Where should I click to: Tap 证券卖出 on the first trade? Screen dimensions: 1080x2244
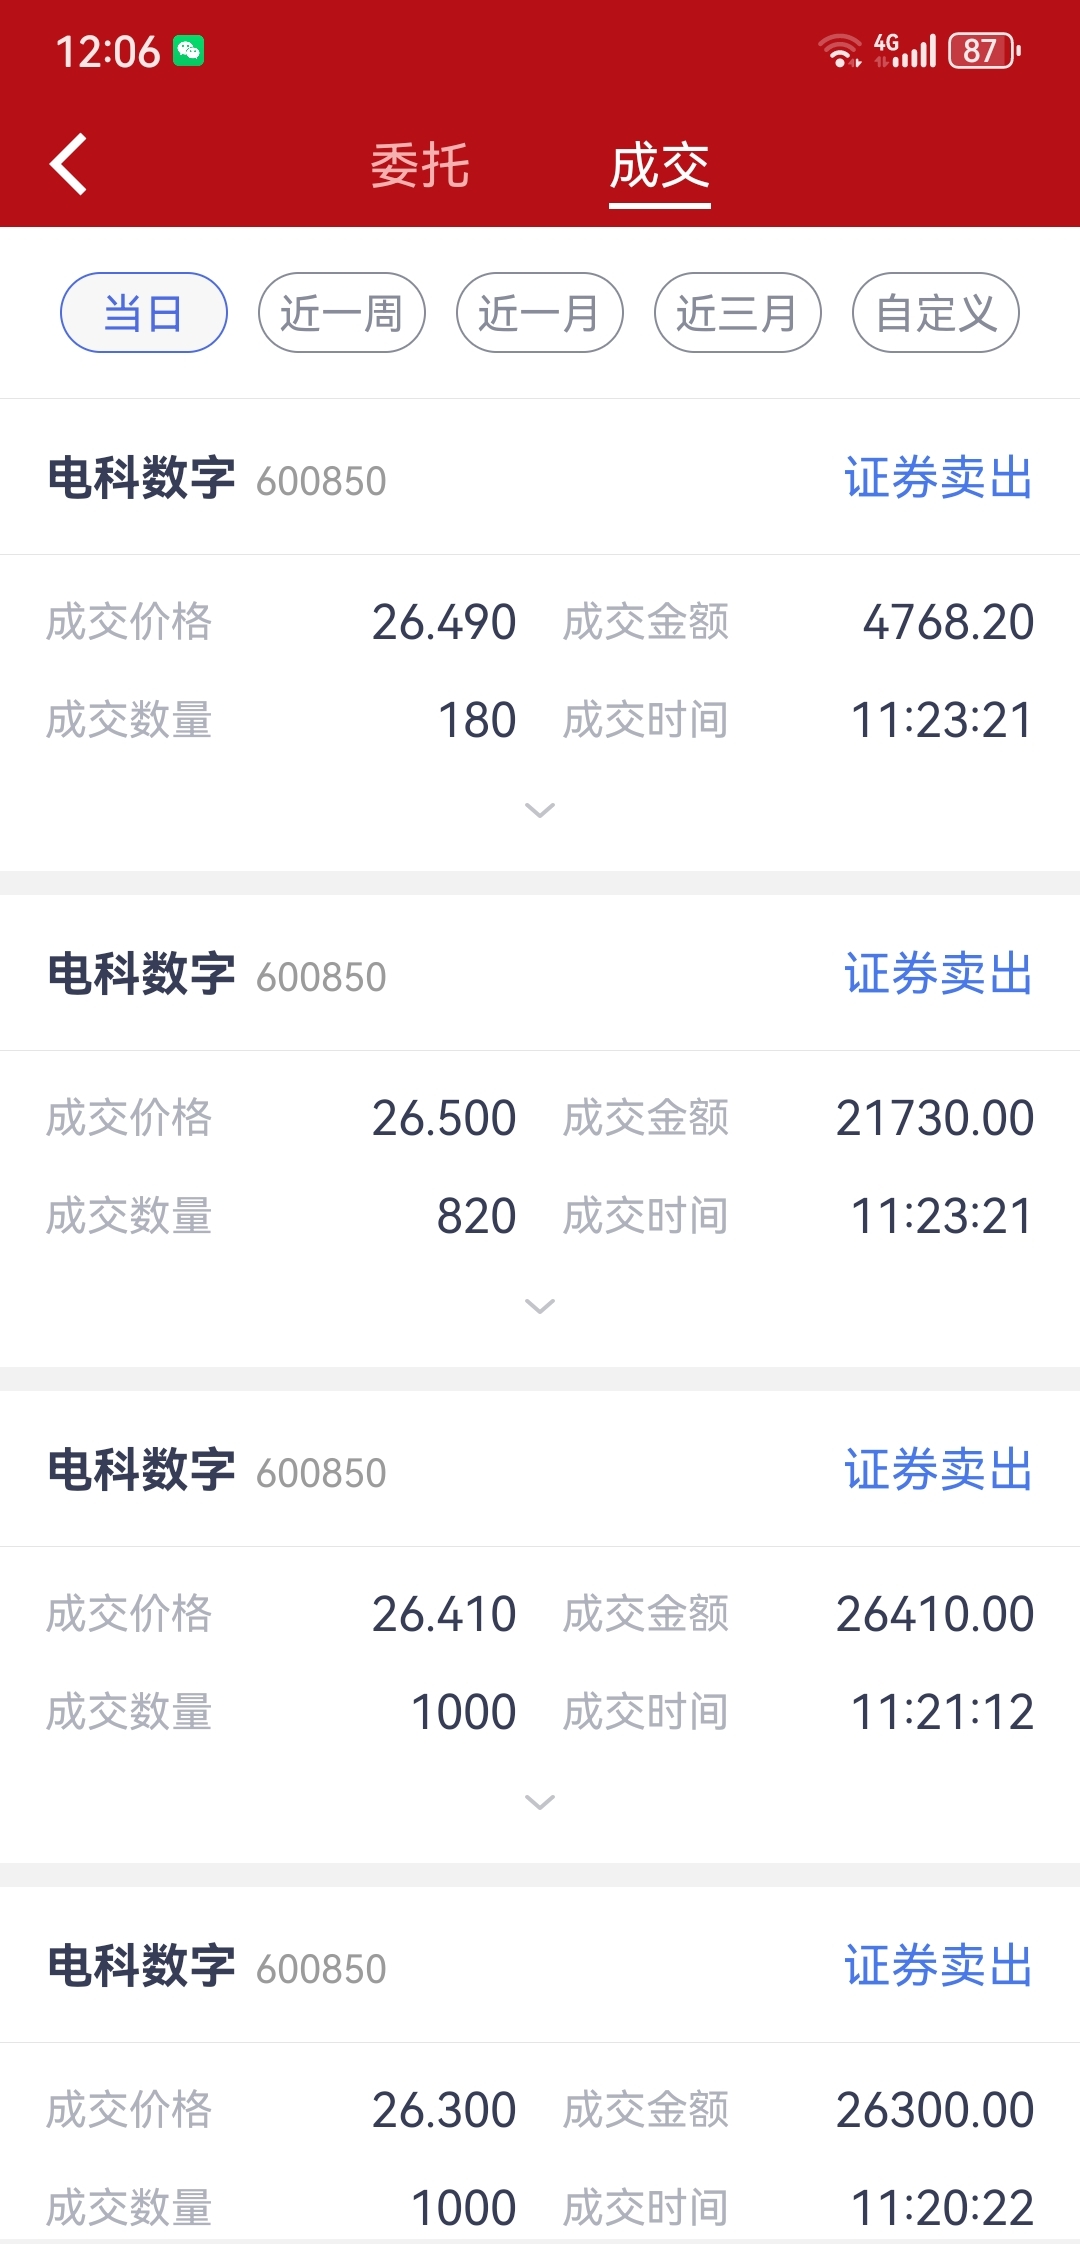[938, 478]
